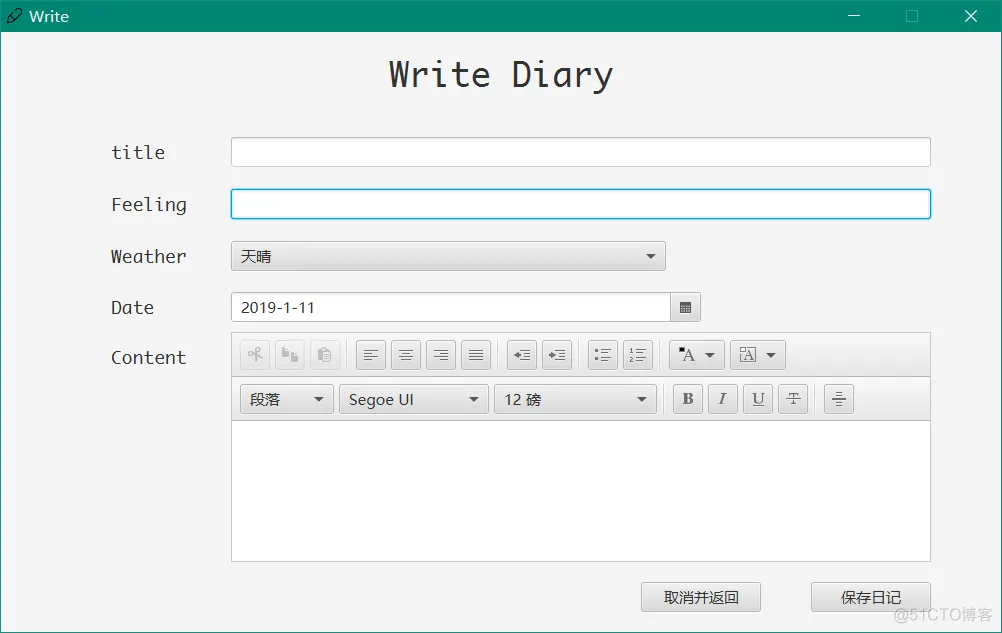
Task: Click the 保存日记 save diary button
Action: pyautogui.click(x=870, y=597)
